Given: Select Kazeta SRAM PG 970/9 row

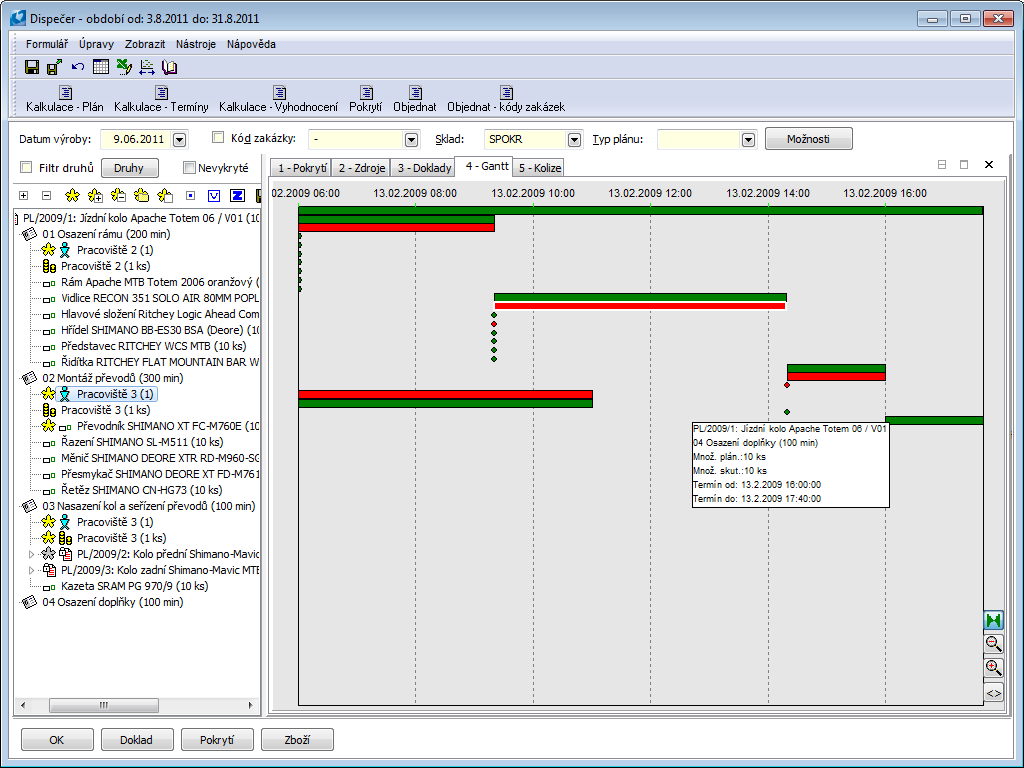Looking at the screenshot, I should (x=135, y=586).
